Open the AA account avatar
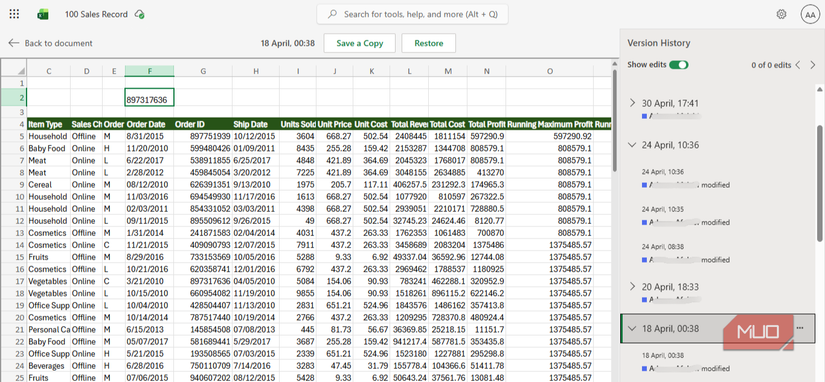The image size is (825, 382). point(809,15)
